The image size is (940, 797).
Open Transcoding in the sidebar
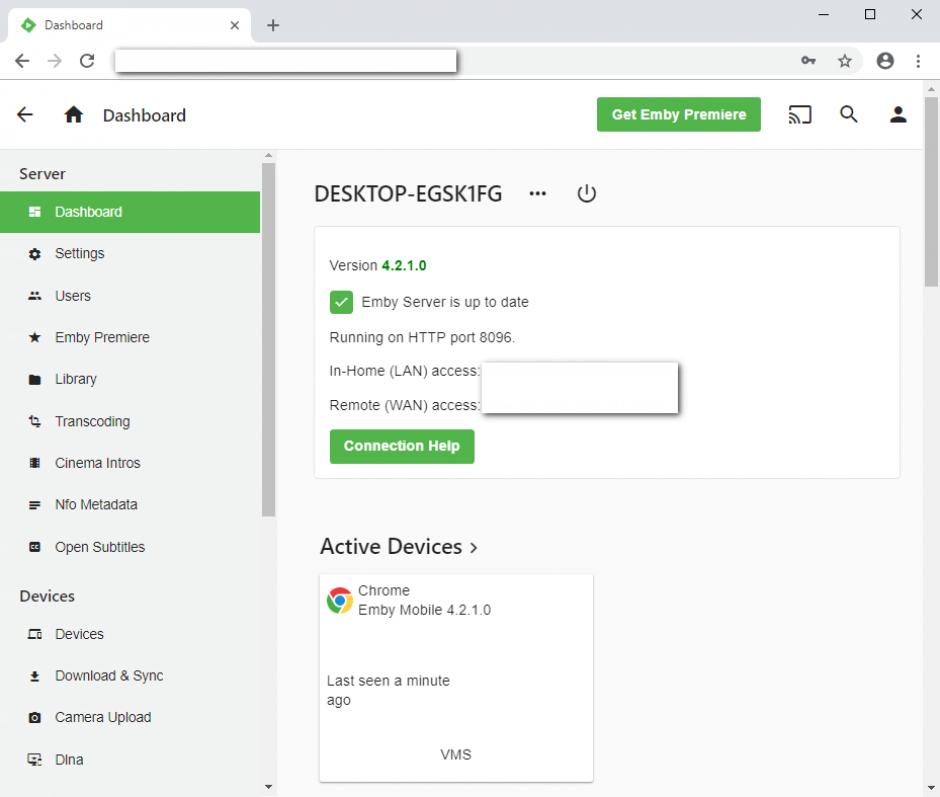(130, 421)
